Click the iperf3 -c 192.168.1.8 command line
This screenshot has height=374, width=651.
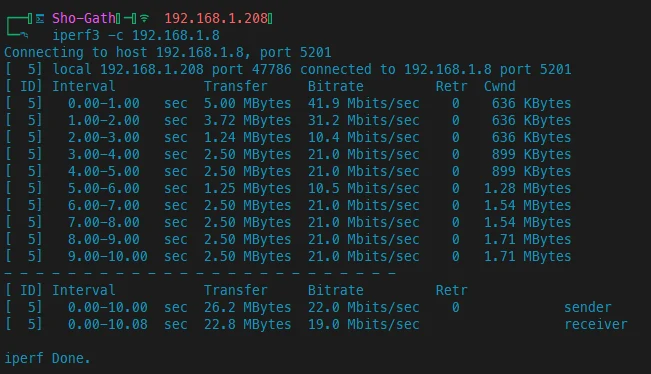click(136, 35)
